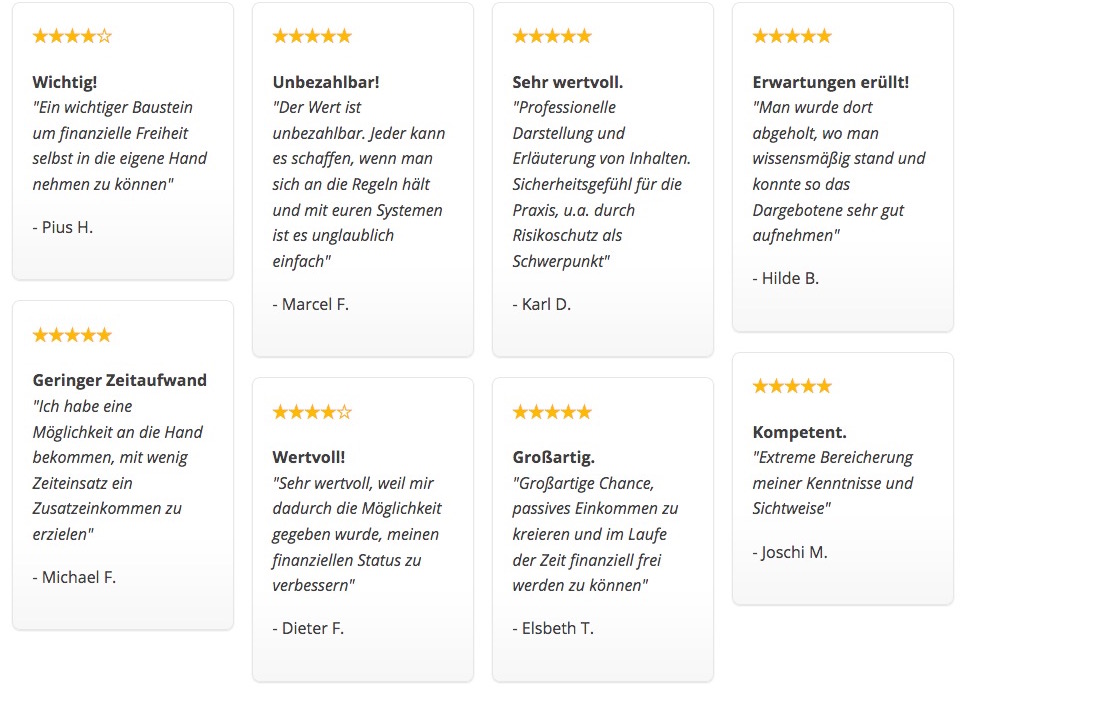This screenshot has width=1111, height=726.
Task: Click star rating of Geringer Zeitaufwand review
Action: coord(72,335)
